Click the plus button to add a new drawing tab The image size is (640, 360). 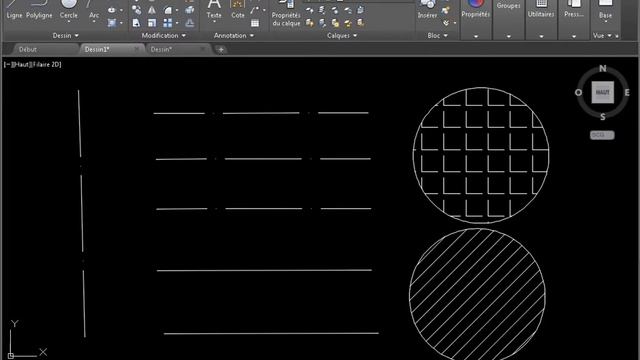click(x=221, y=50)
